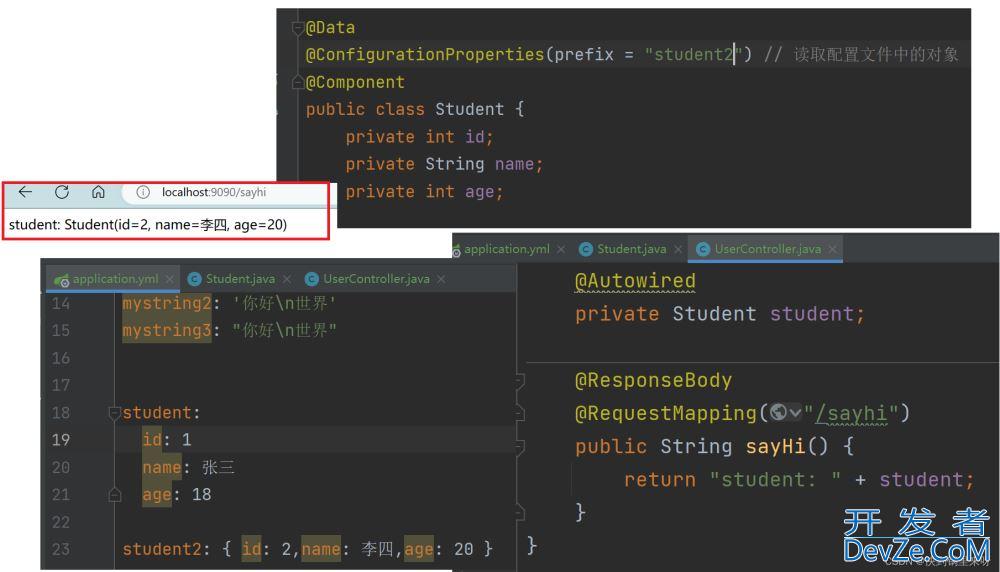This screenshot has width=1000, height=572.
Task: Close Student.java tab in left editor
Action: (x=287, y=279)
